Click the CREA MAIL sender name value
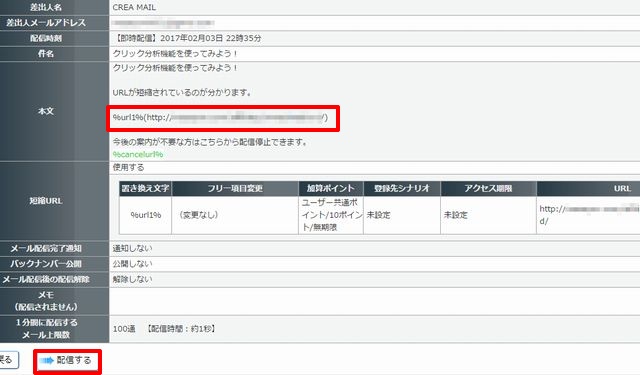The width and height of the screenshot is (640, 375). [x=134, y=7]
